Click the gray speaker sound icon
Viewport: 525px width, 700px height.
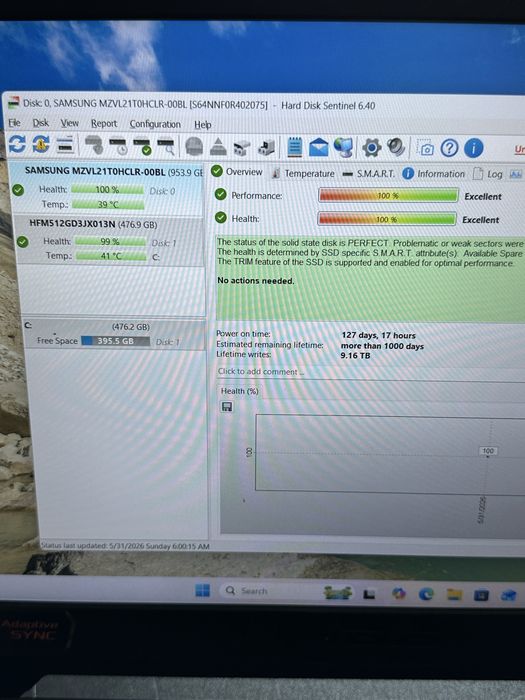click(396, 147)
